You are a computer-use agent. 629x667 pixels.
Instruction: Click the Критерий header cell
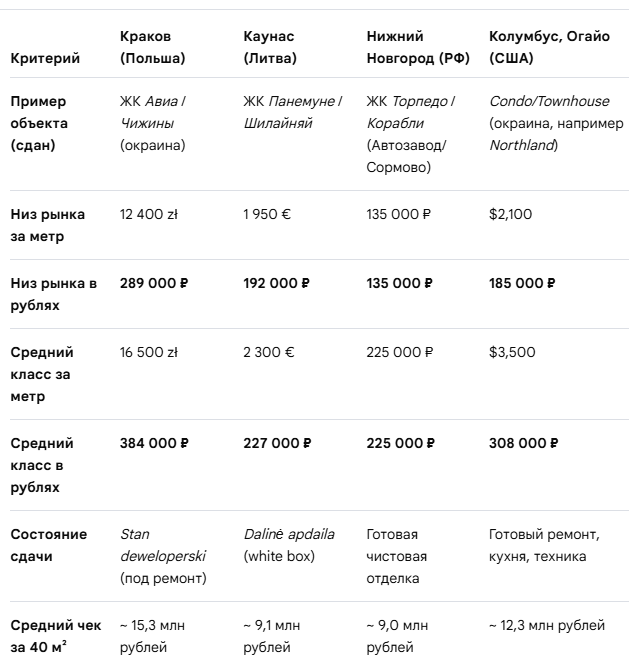pos(45,58)
